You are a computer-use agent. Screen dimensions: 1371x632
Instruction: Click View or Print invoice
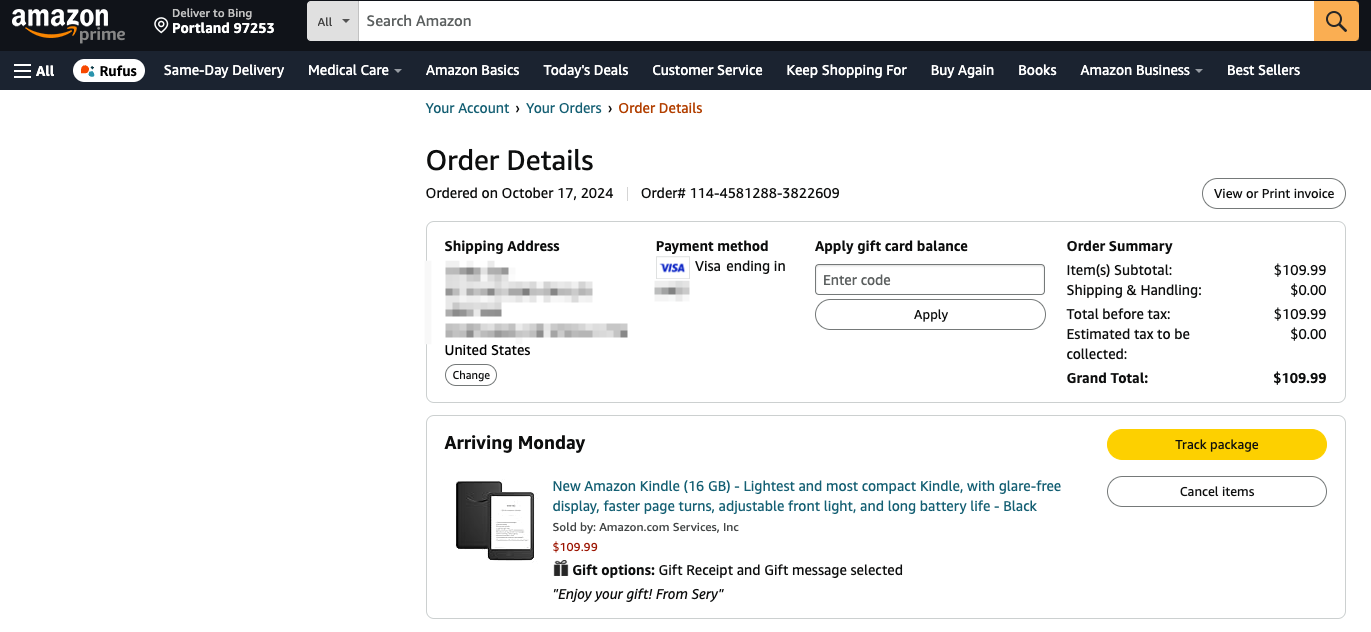(x=1273, y=194)
